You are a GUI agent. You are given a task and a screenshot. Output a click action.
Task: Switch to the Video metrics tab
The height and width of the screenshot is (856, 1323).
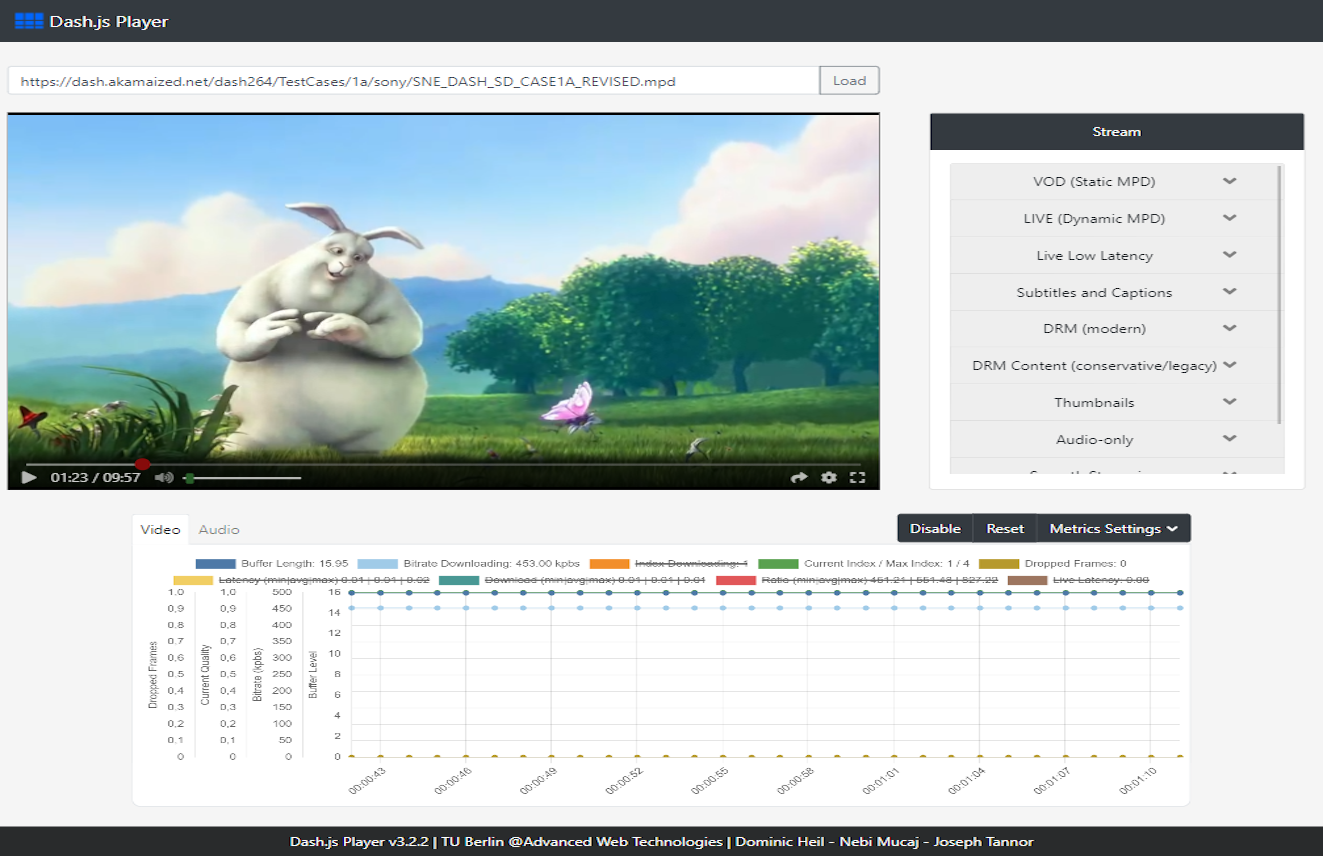tap(160, 529)
